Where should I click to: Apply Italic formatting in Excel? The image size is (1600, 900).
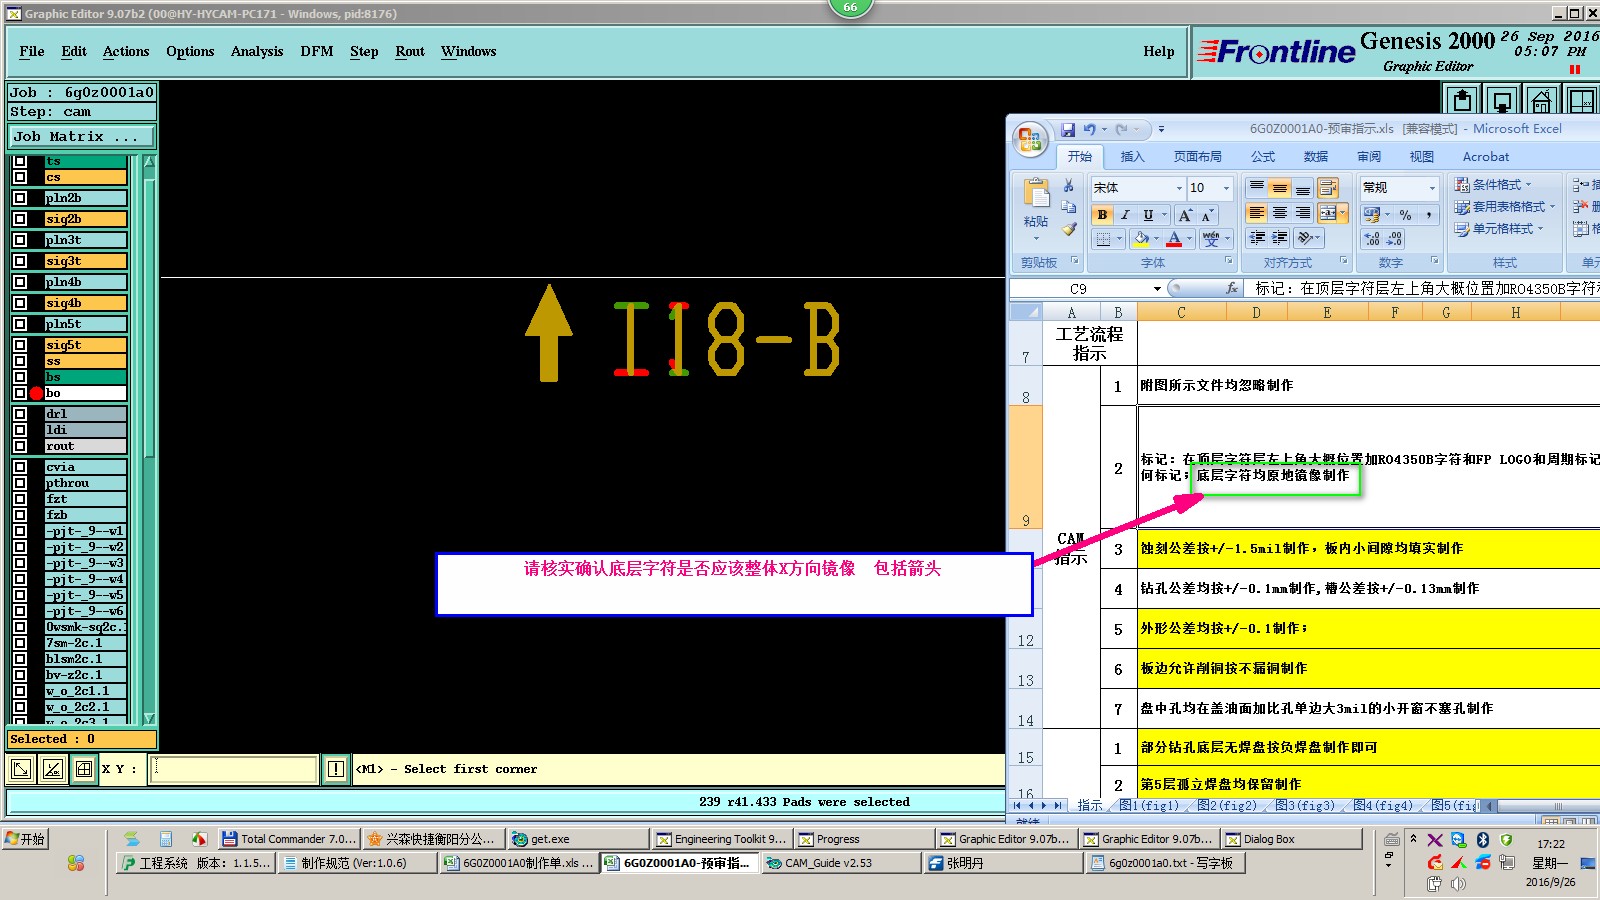pos(1125,215)
